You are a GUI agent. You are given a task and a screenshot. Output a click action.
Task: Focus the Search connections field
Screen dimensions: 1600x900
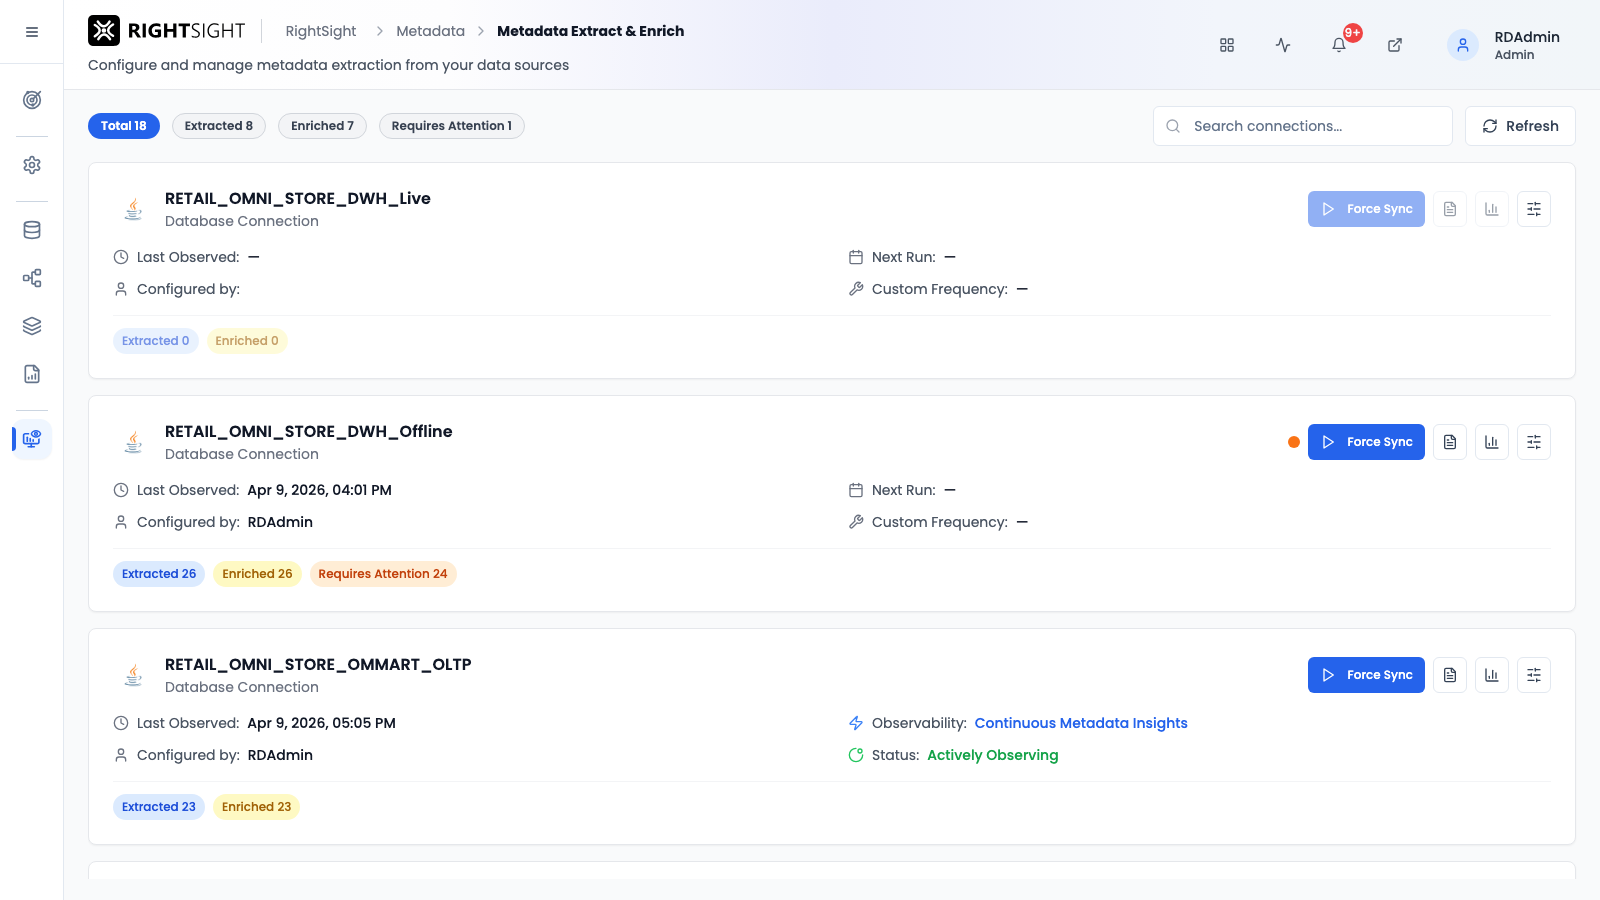click(x=1303, y=126)
